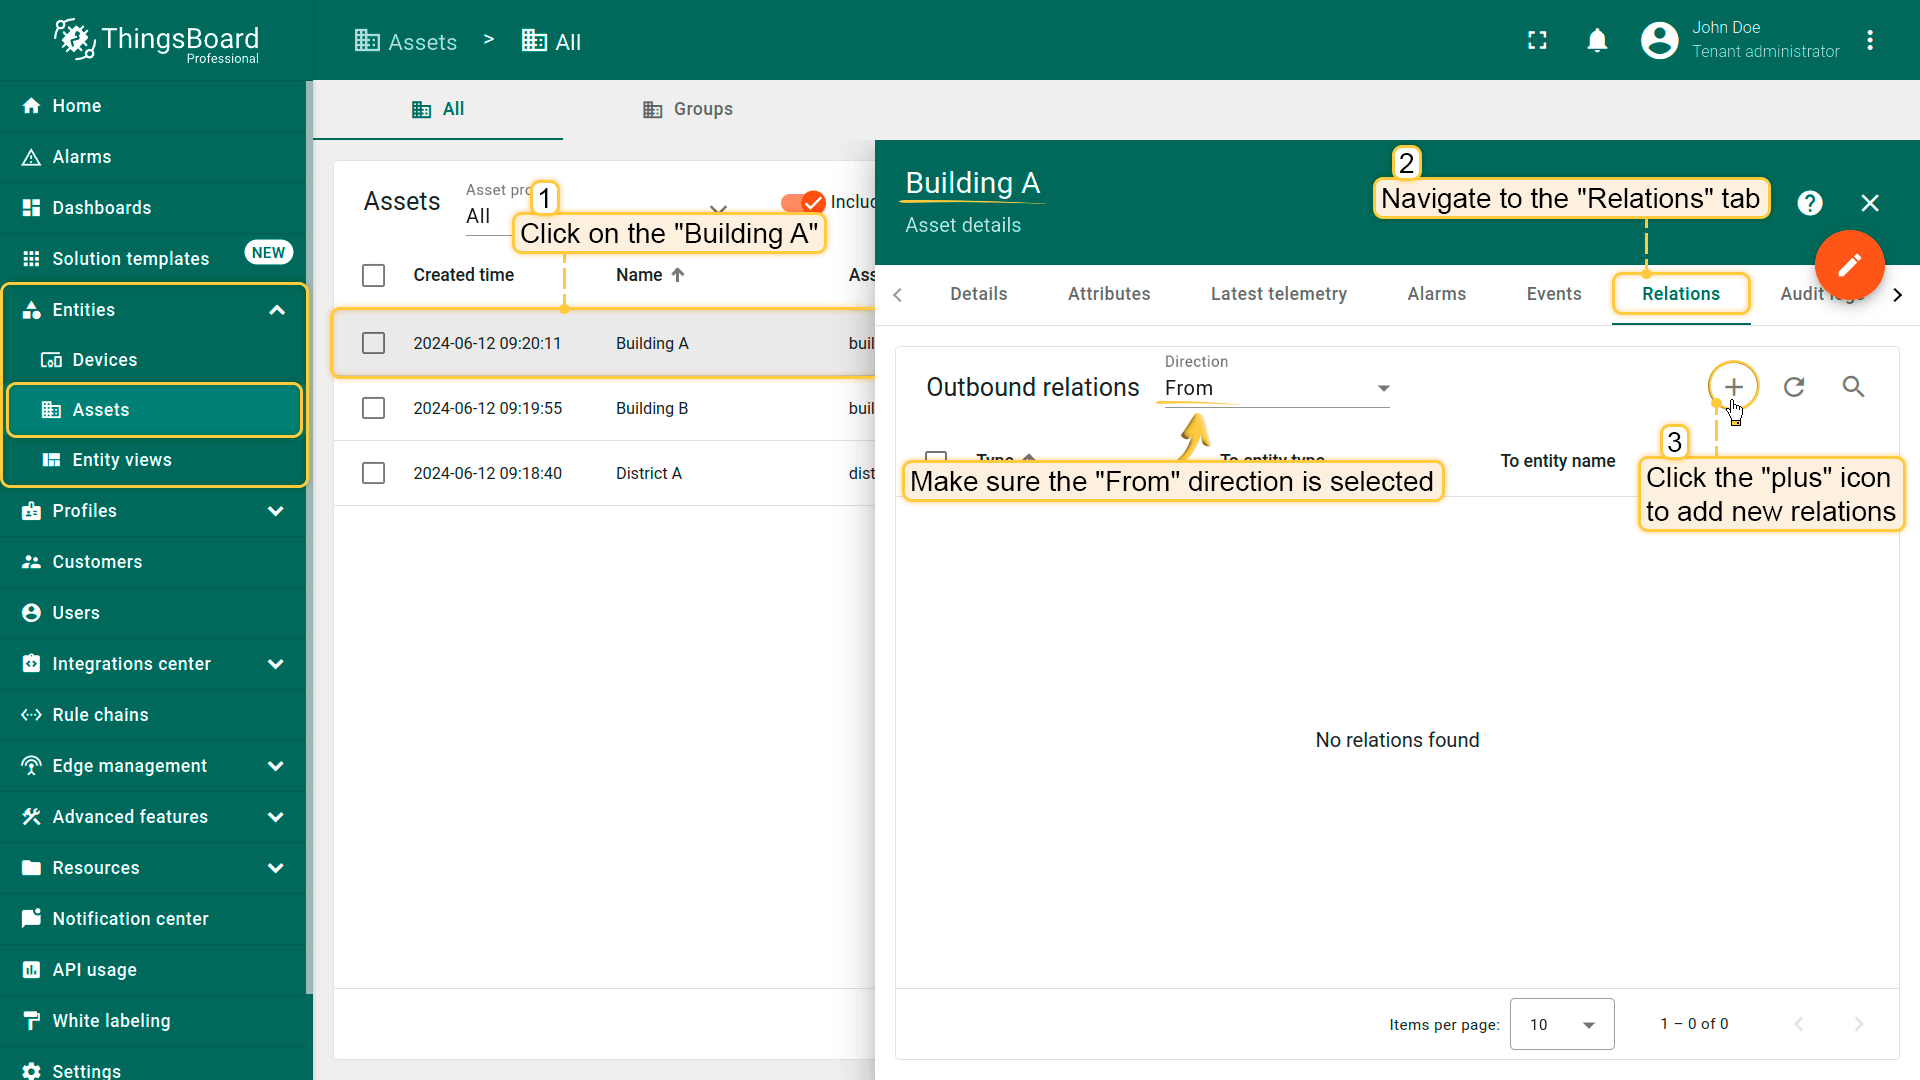Open the Groups tab
1920x1080 pixels.
point(688,109)
